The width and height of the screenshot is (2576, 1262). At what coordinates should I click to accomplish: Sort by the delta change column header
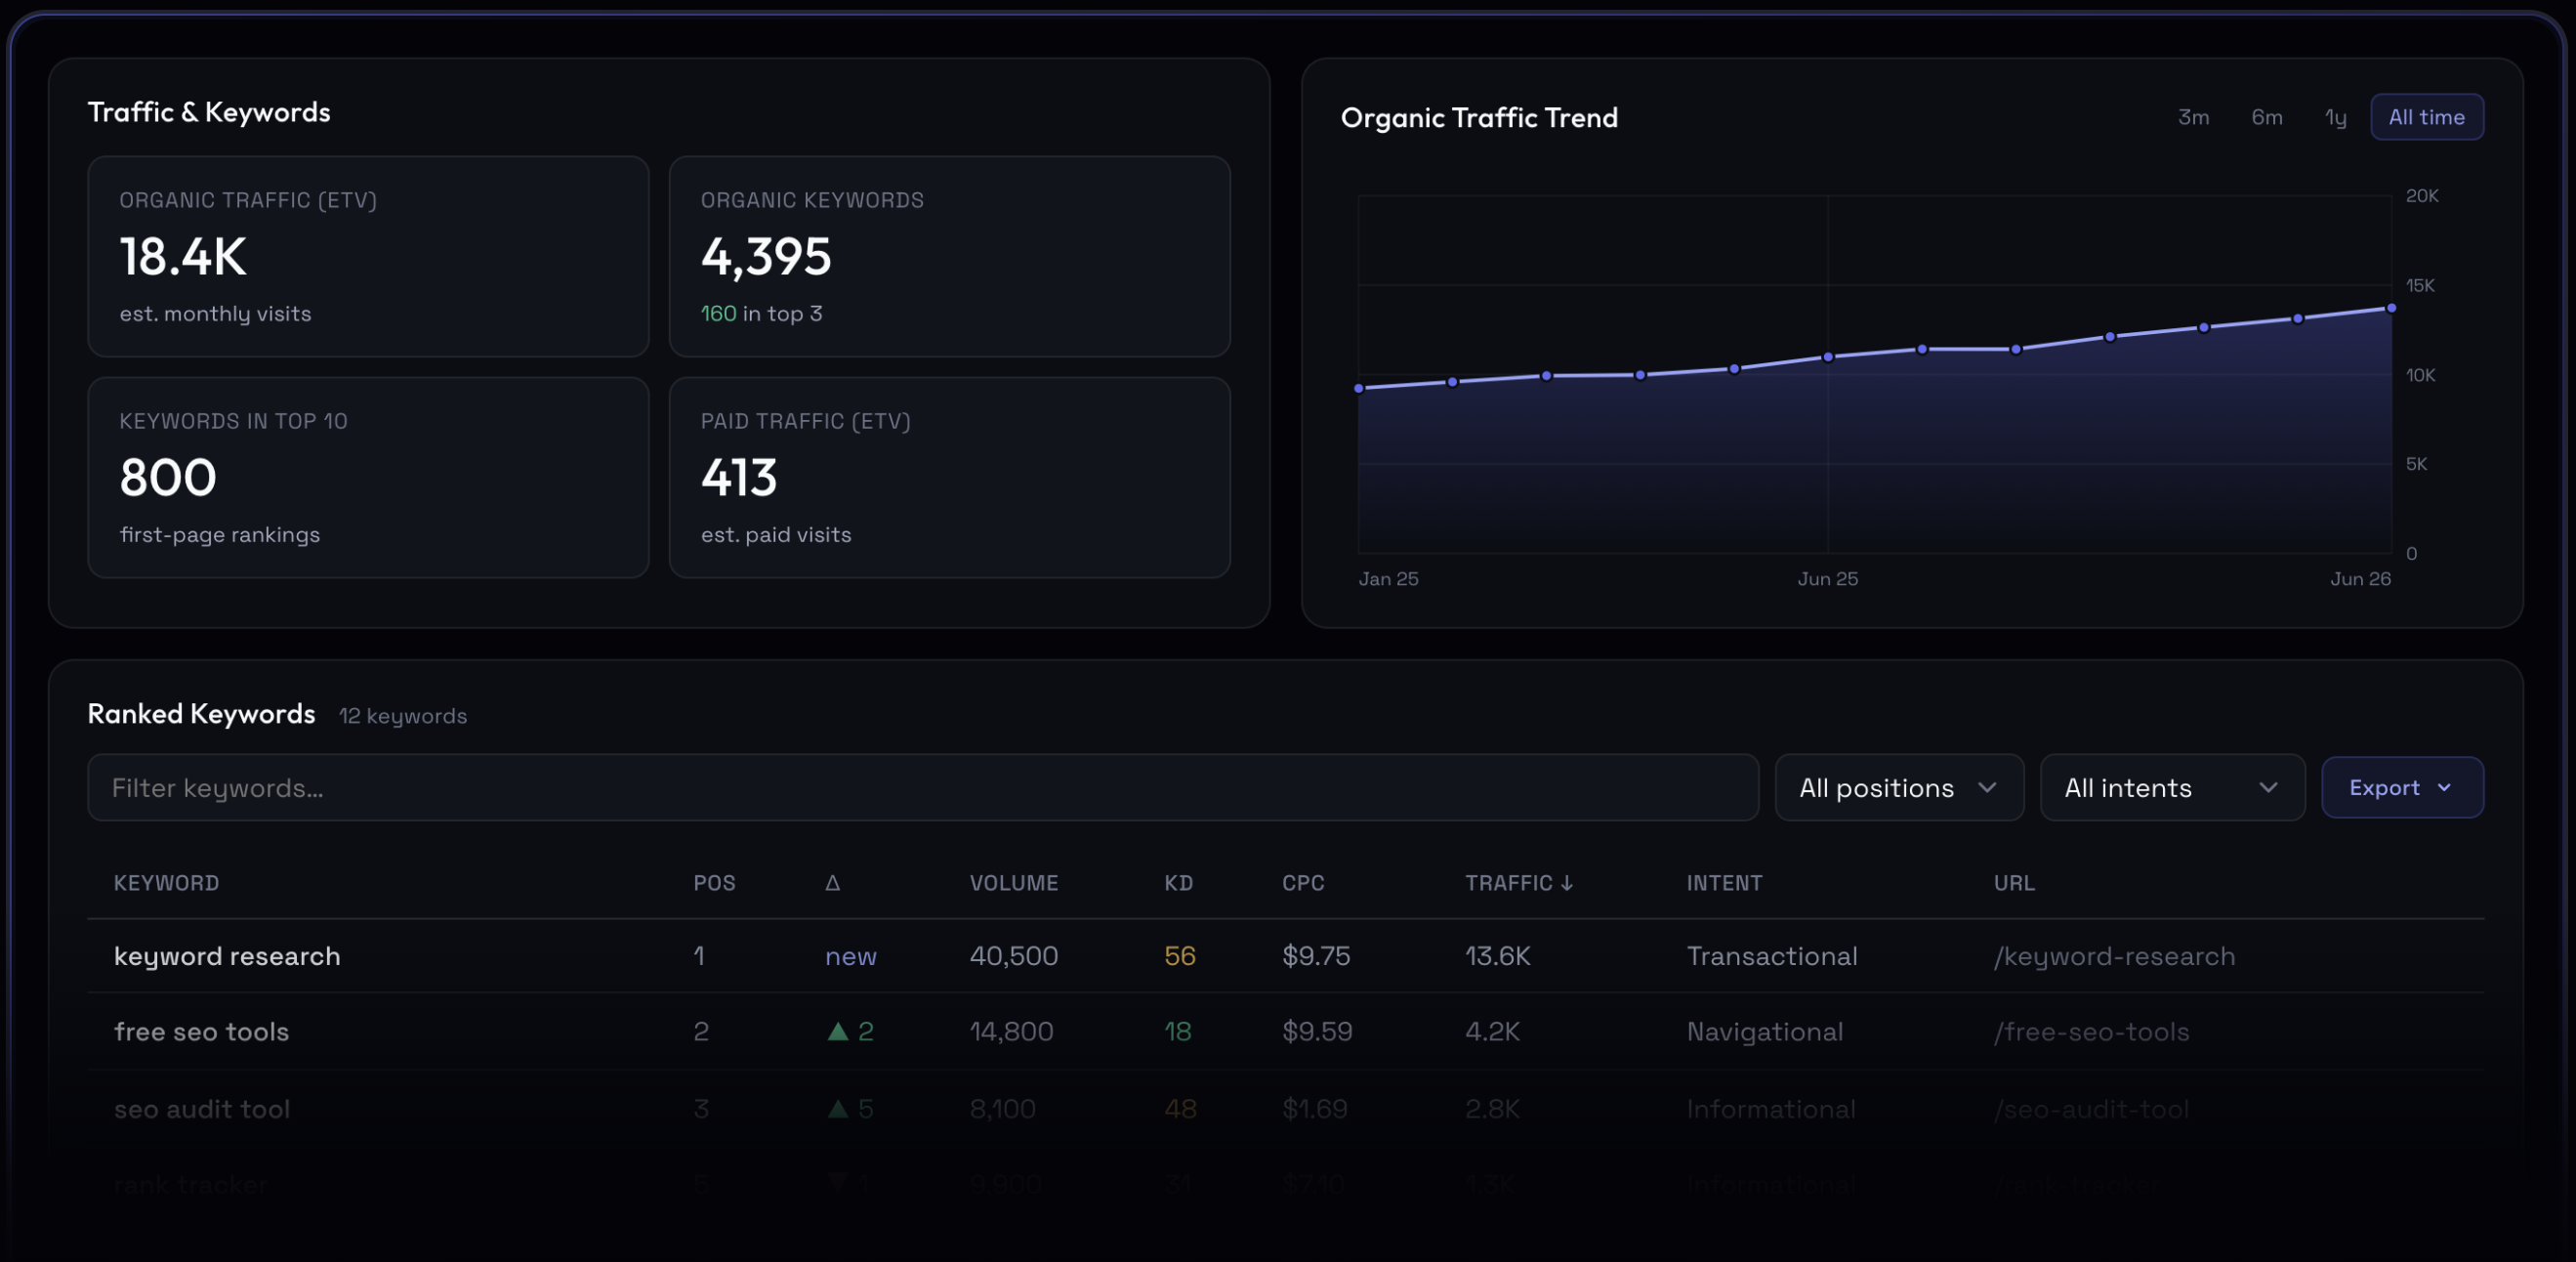[x=832, y=883]
